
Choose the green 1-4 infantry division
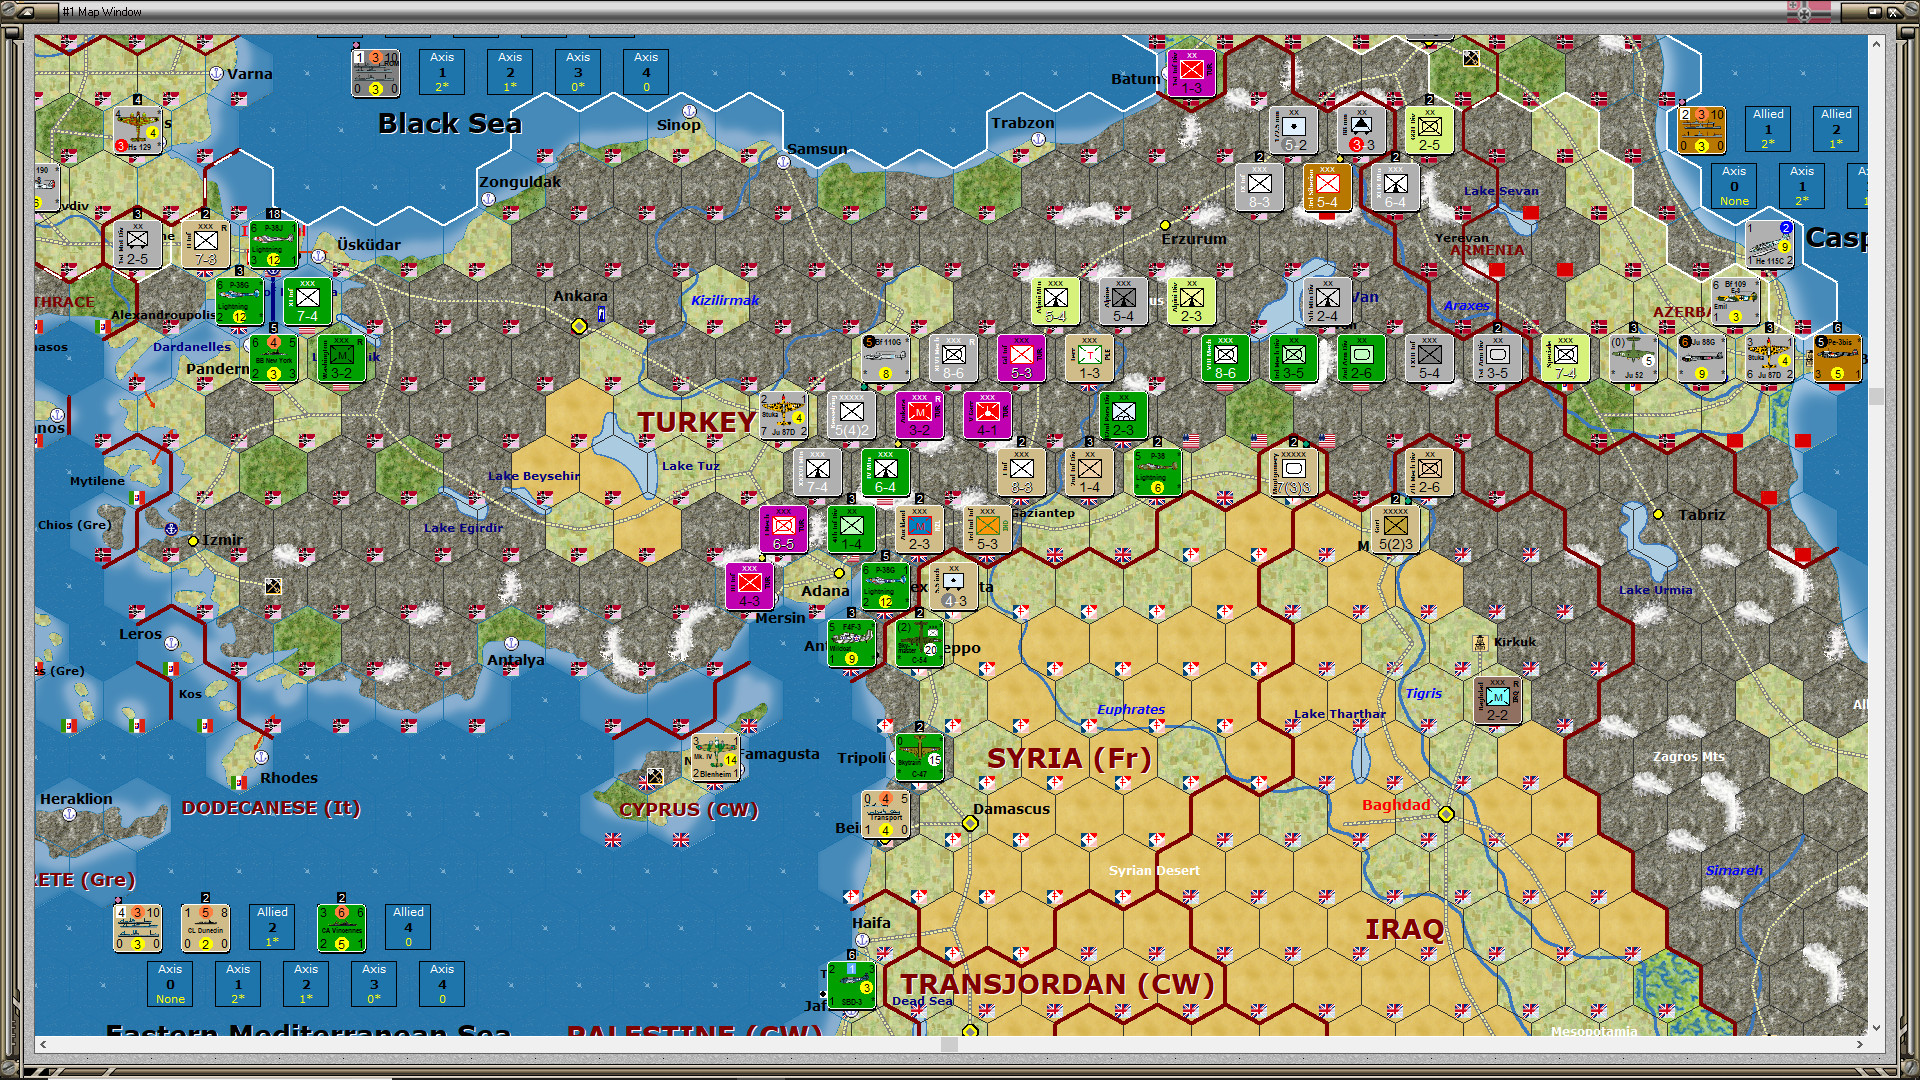click(x=851, y=529)
